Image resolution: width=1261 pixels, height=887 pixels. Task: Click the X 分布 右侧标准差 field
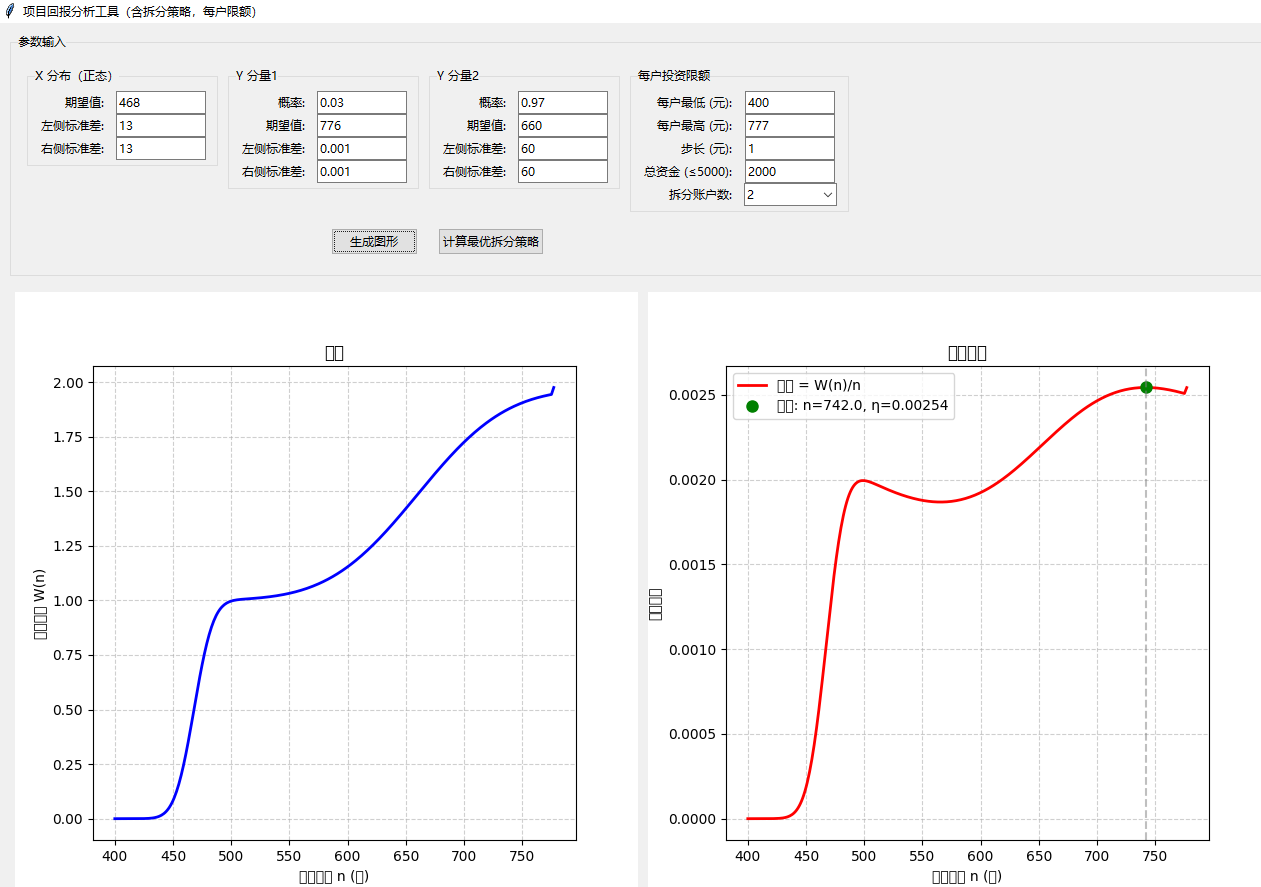pyautogui.click(x=161, y=149)
